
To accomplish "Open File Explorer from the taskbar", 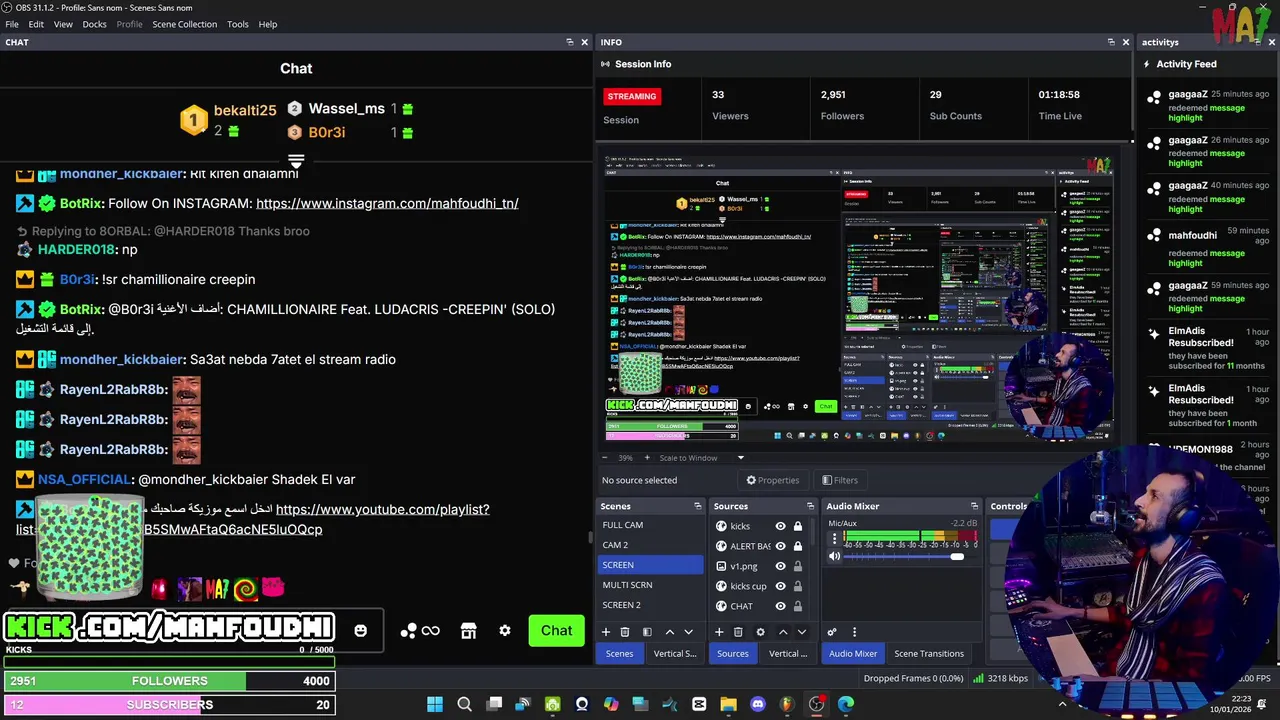I will pyautogui.click(x=728, y=704).
